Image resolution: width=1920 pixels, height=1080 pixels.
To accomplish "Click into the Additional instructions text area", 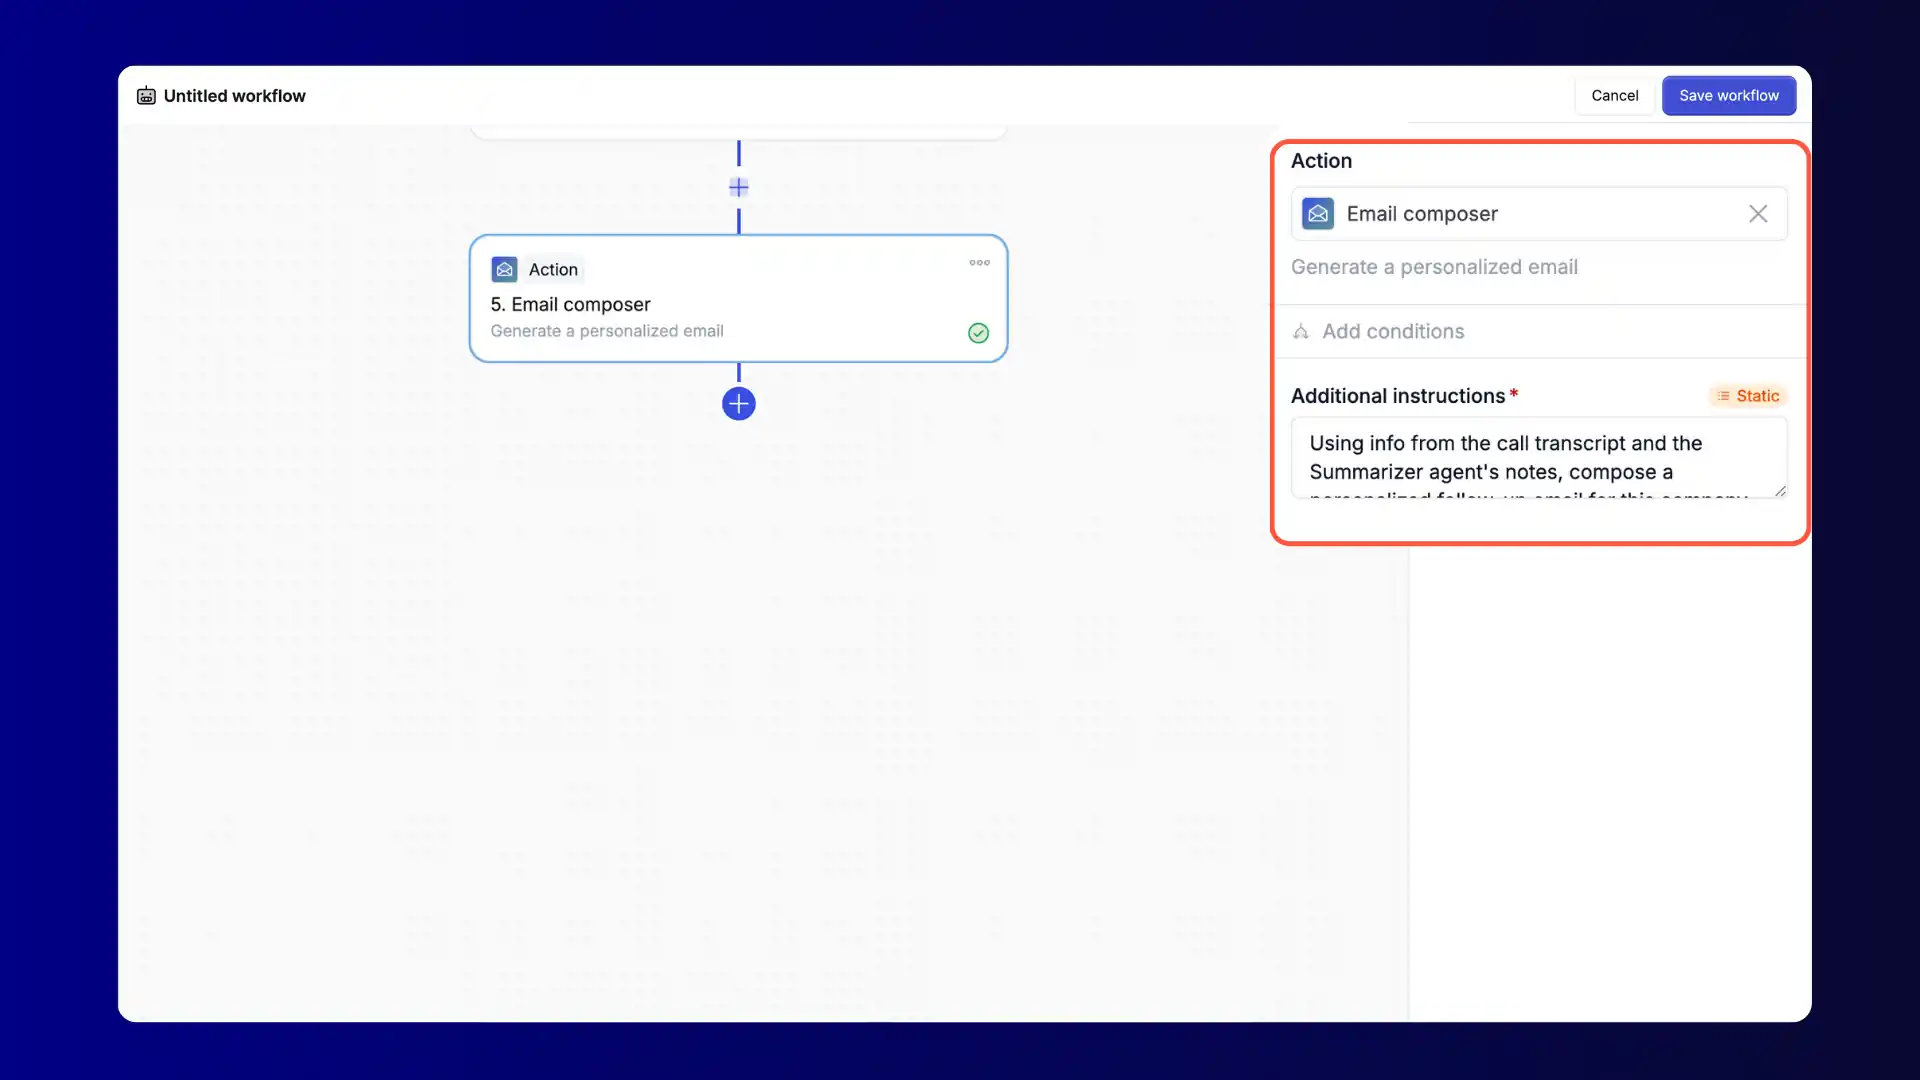I will click(x=1530, y=457).
